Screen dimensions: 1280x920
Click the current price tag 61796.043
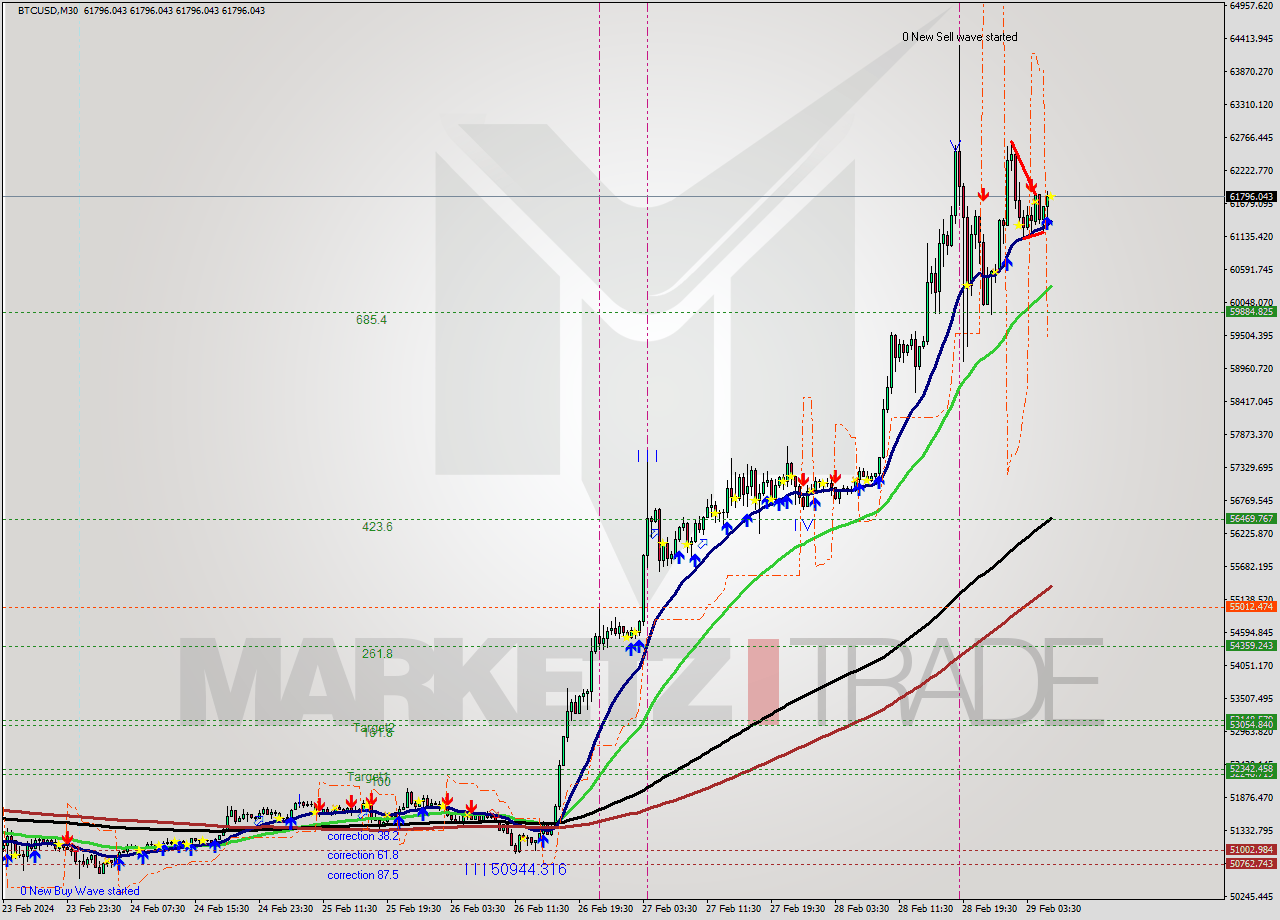coord(1250,197)
